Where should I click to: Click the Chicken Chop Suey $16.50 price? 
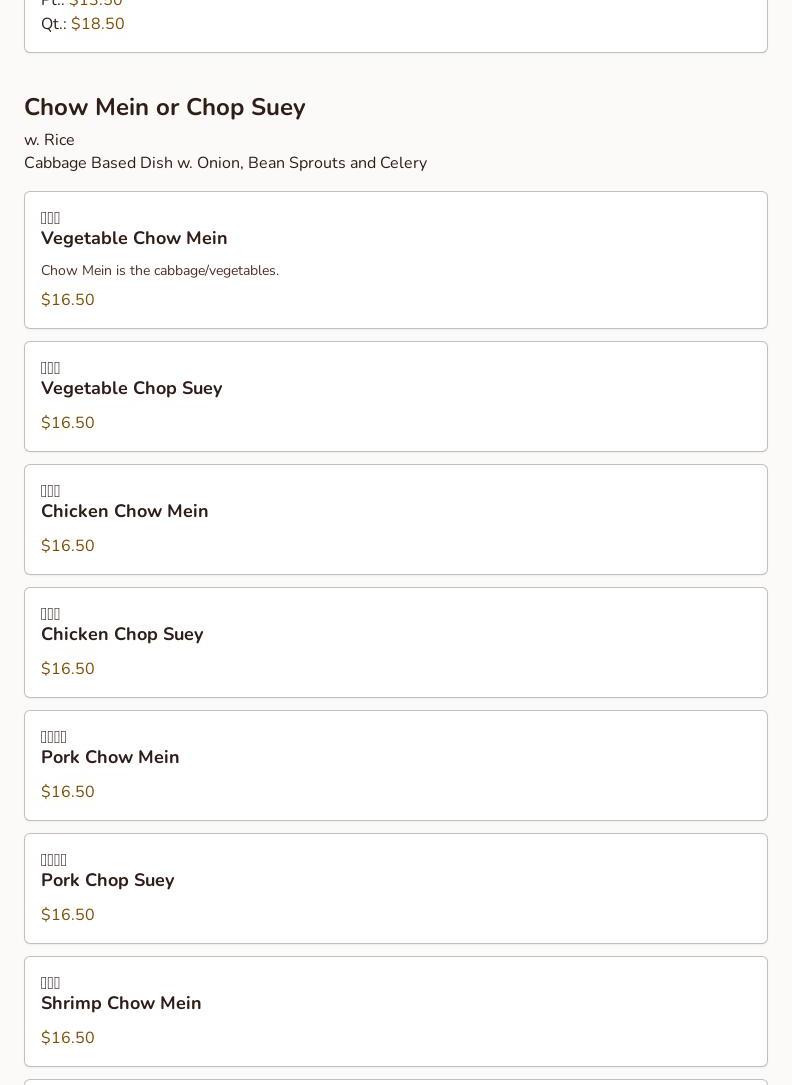click(x=67, y=669)
